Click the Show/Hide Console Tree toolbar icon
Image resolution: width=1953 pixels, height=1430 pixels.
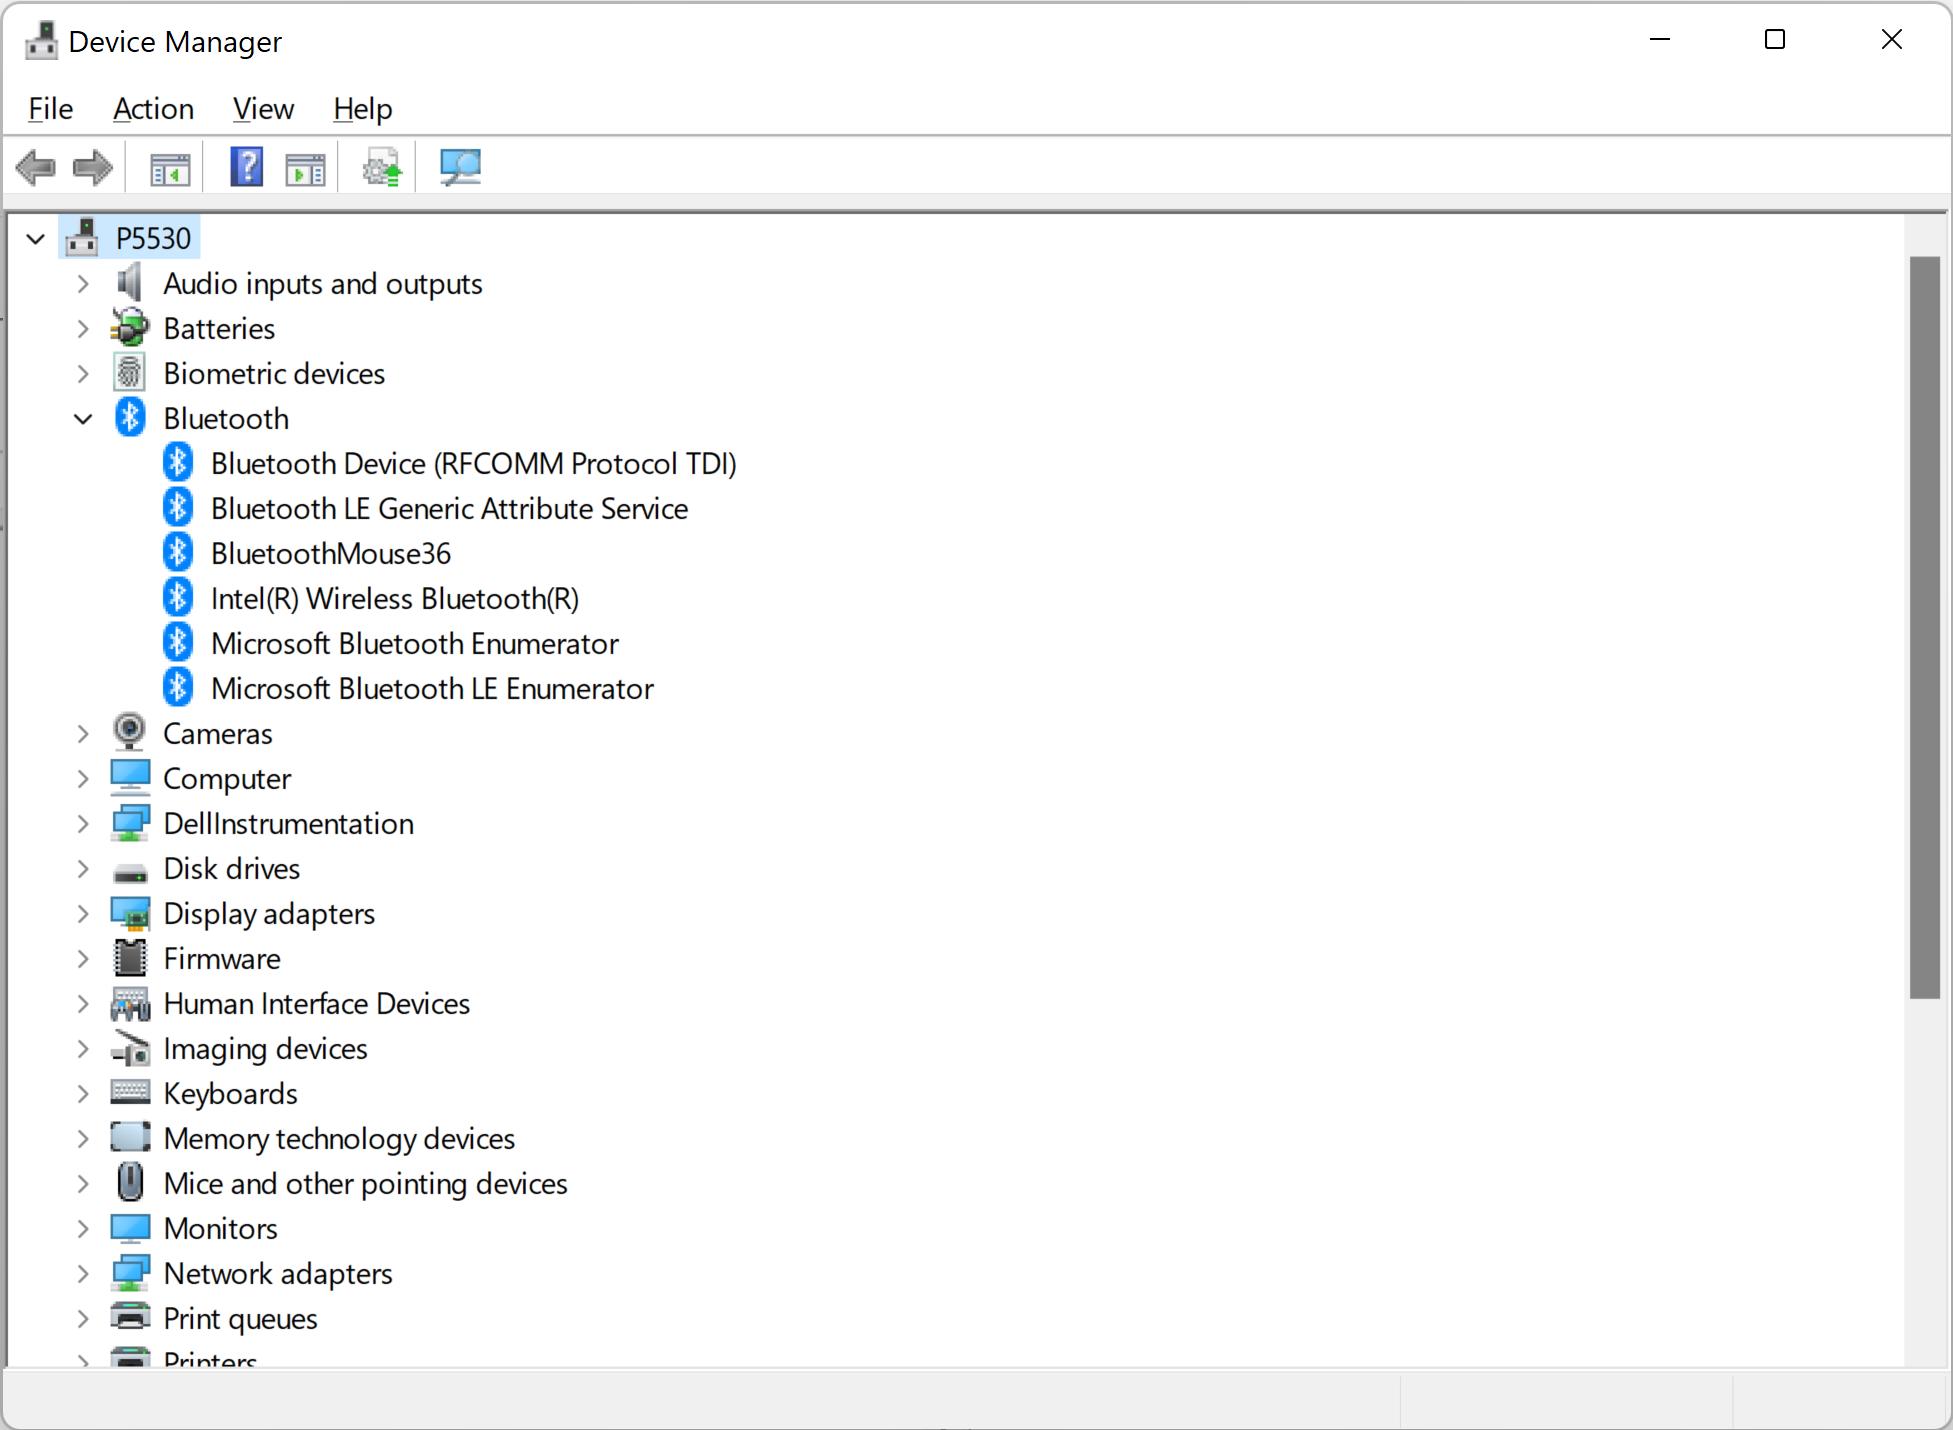click(x=170, y=168)
